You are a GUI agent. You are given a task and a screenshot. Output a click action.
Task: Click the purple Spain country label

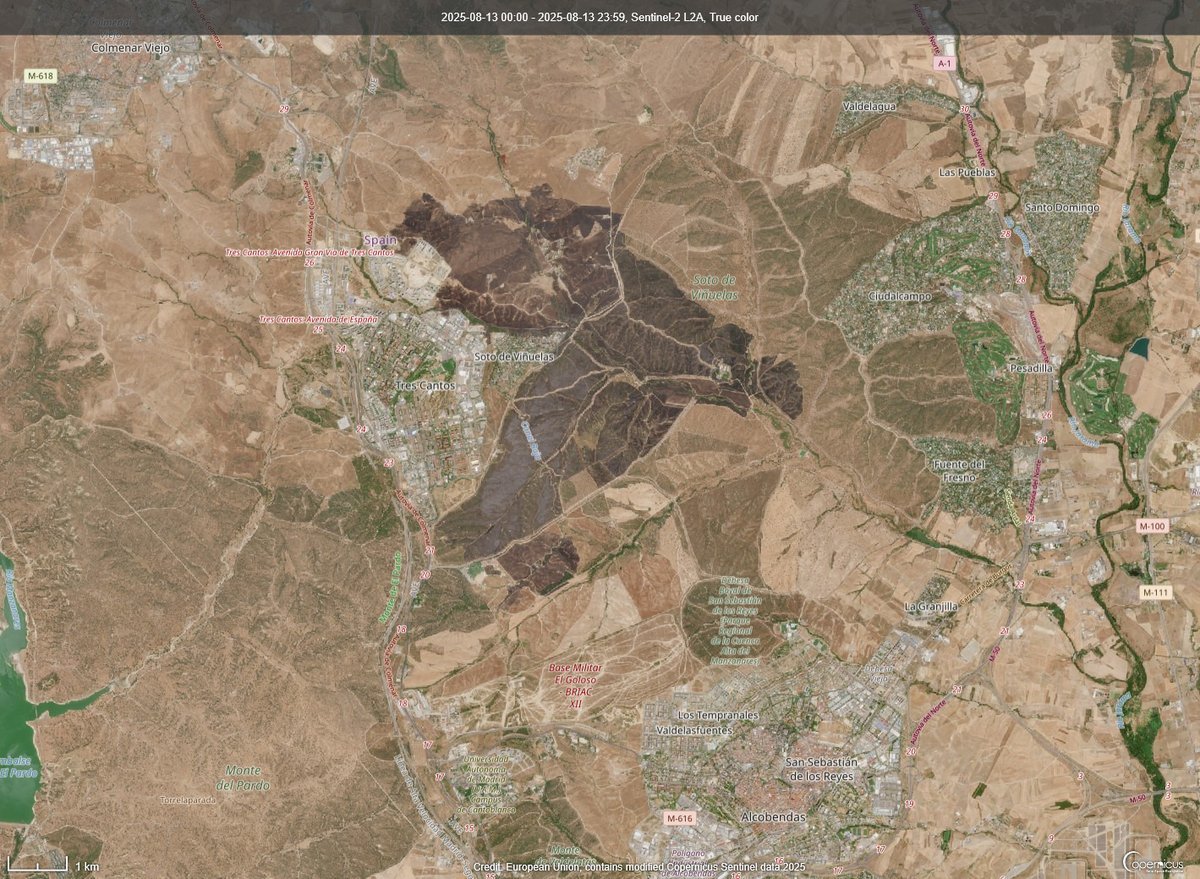pyautogui.click(x=380, y=240)
